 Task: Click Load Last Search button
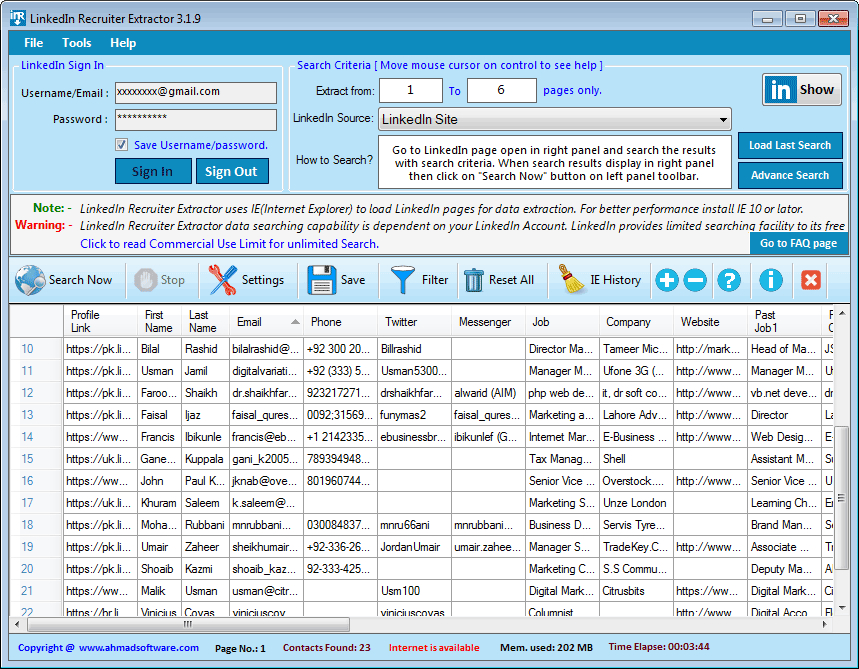pos(790,145)
